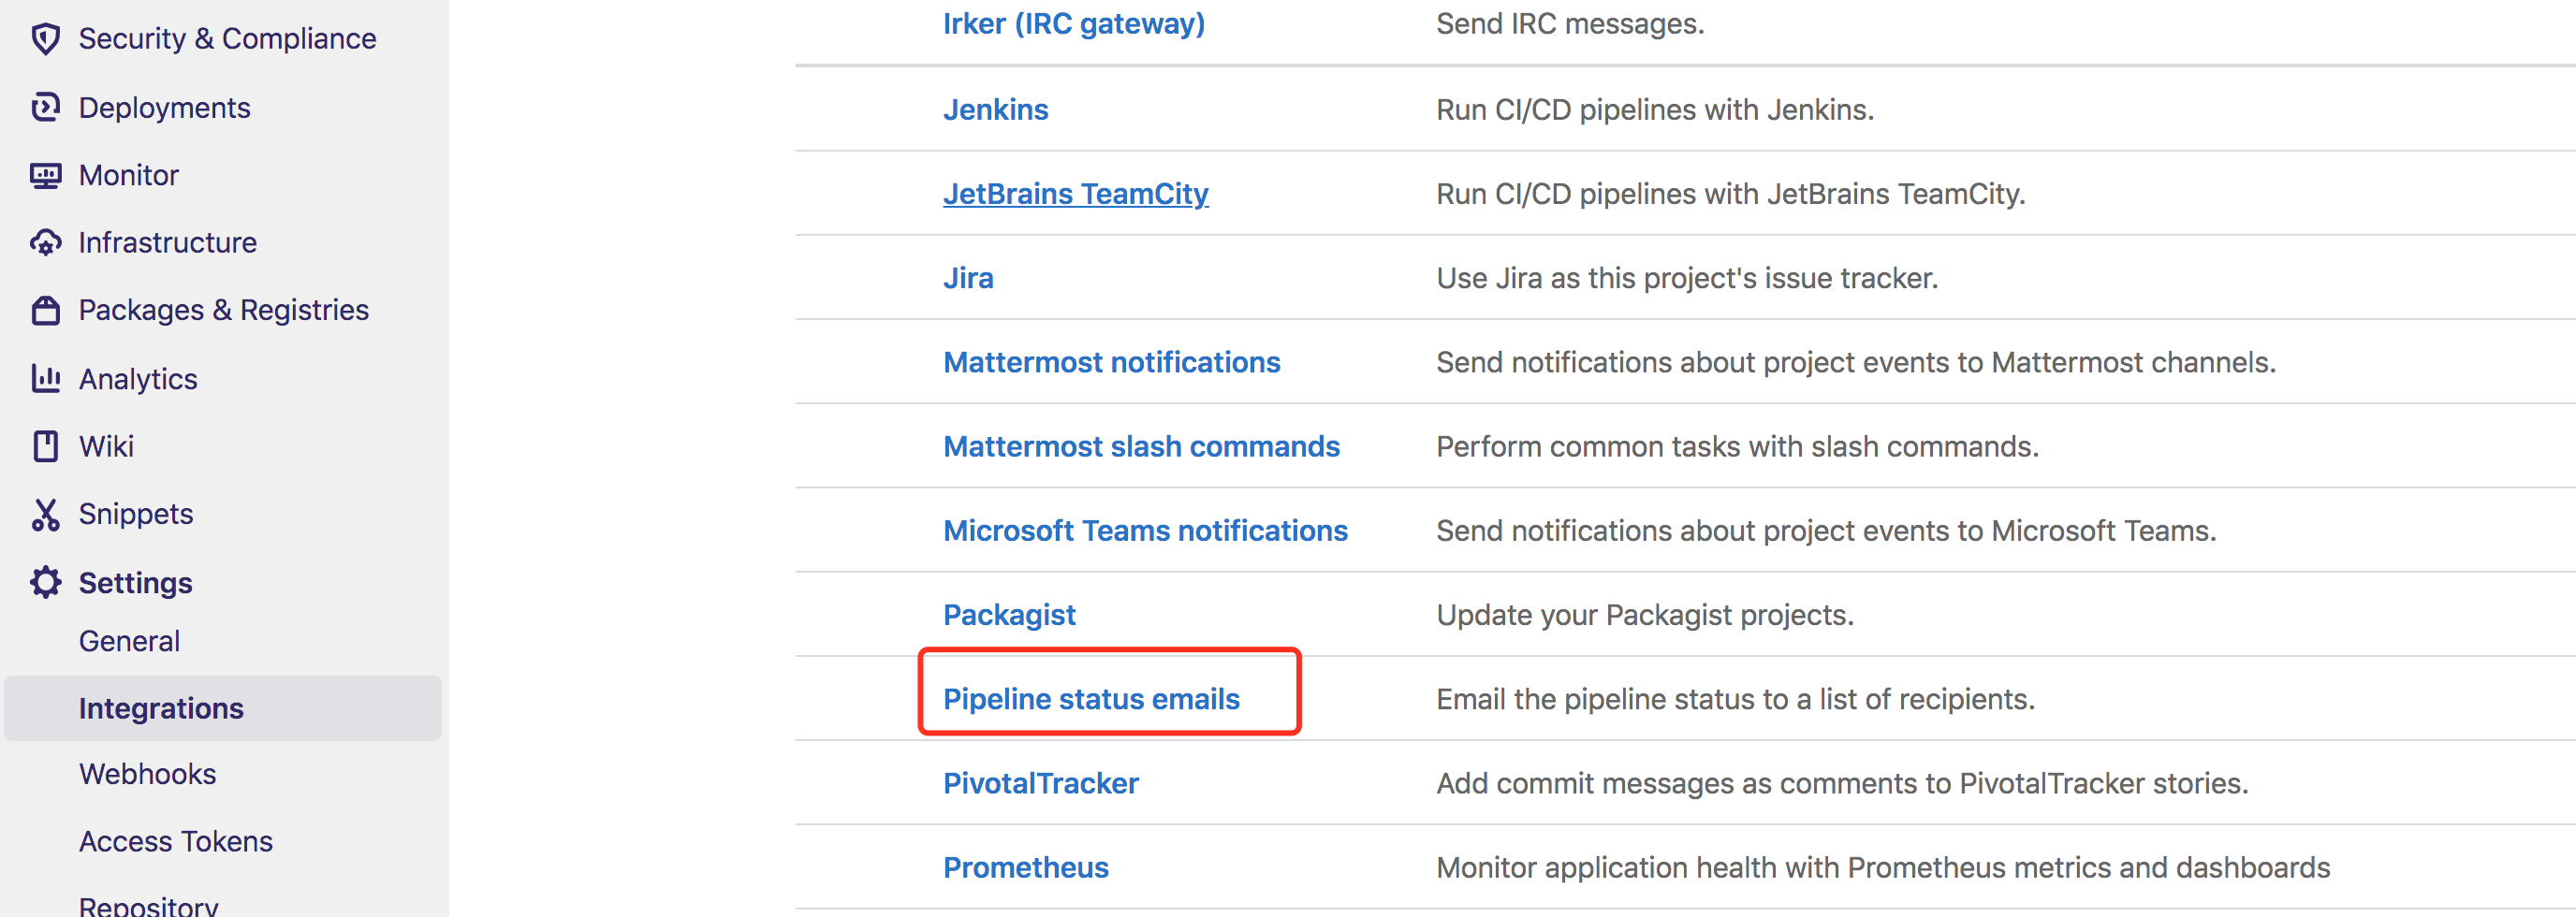Open the PivotalTracker integration
Viewport: 2576px width, 917px height.
(x=1040, y=783)
